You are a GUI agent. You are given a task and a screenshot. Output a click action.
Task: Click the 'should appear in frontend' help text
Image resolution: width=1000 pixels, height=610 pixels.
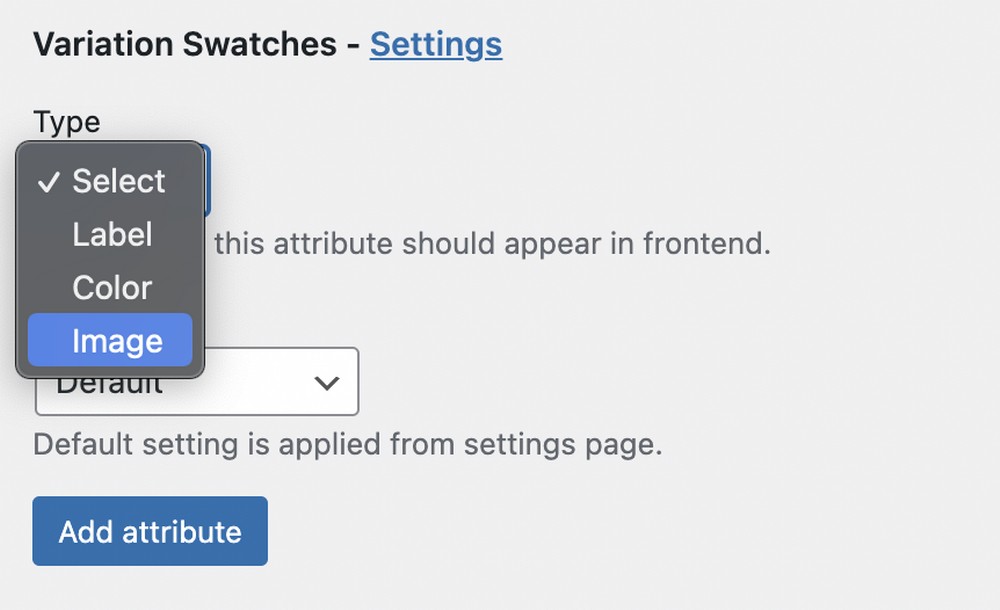[x=492, y=243]
